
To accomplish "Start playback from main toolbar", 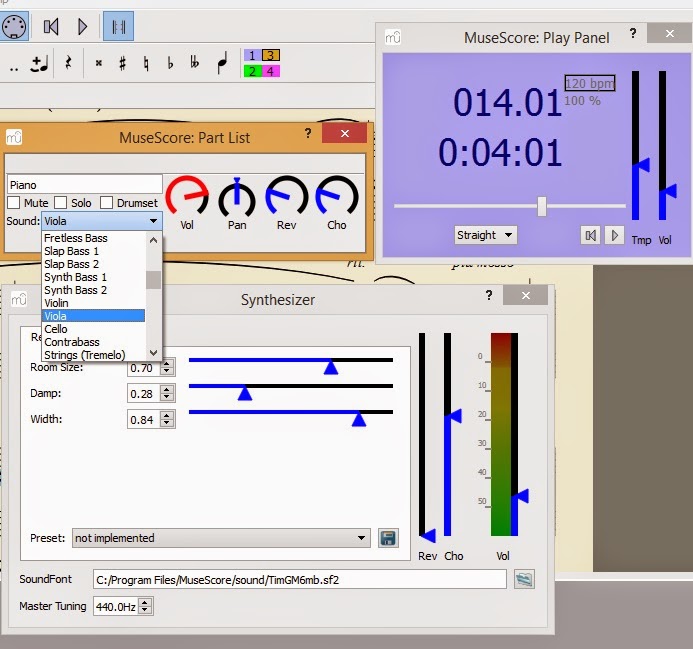I will click(x=82, y=27).
